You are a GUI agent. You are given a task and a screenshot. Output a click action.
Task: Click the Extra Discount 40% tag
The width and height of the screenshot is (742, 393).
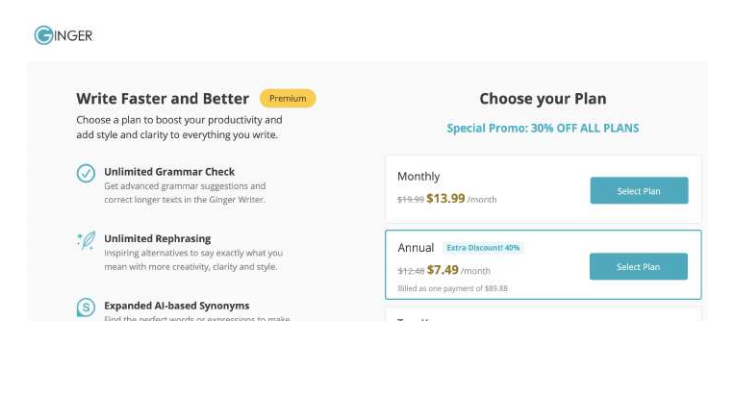[x=483, y=248]
